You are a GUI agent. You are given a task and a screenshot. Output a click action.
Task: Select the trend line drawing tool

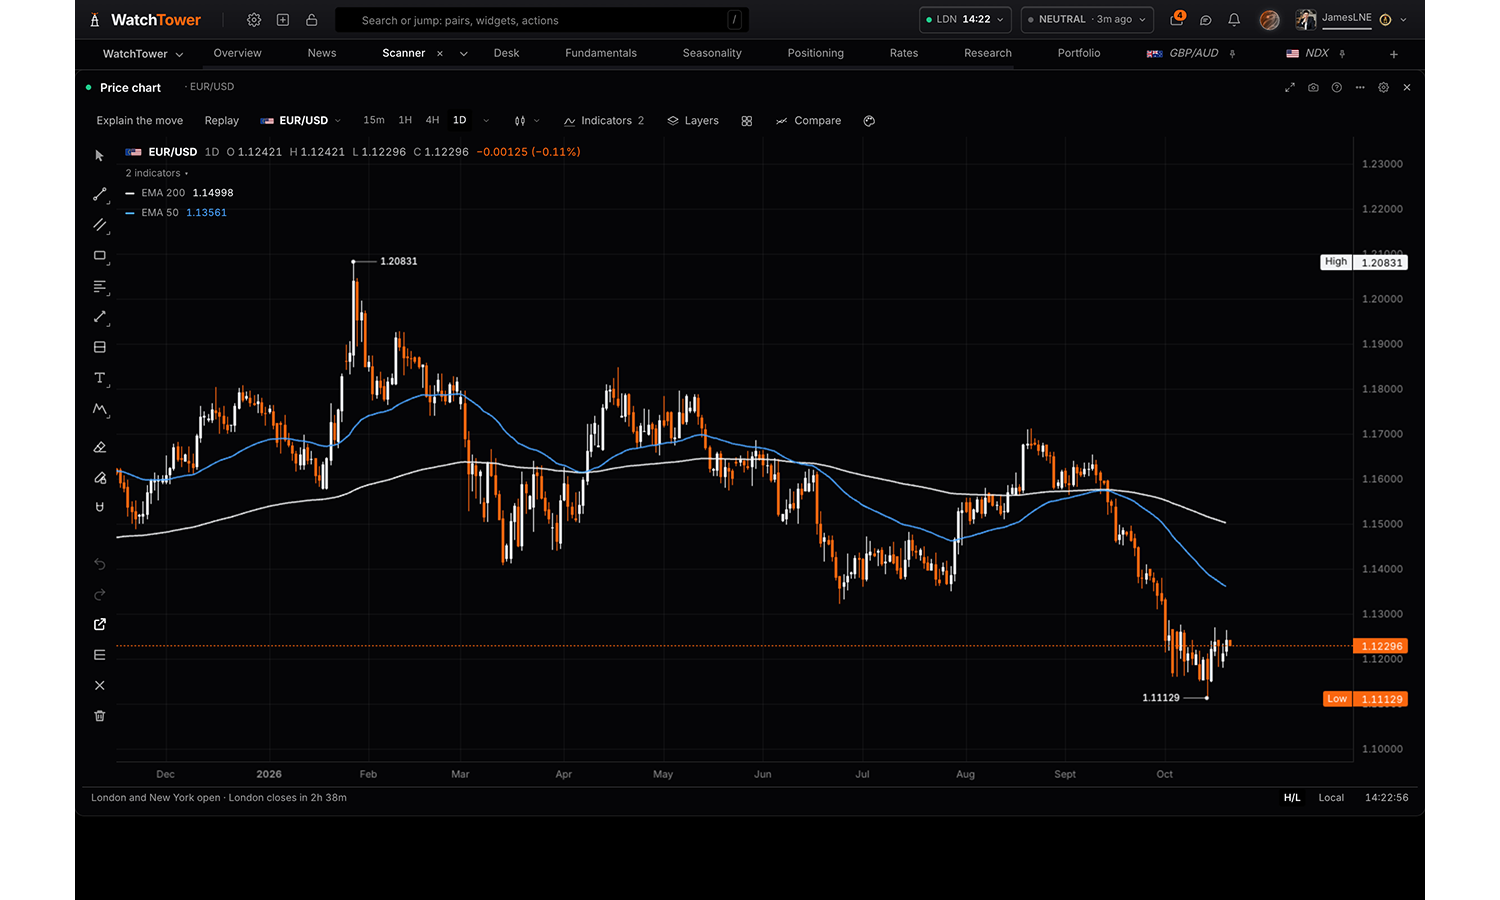tap(100, 194)
